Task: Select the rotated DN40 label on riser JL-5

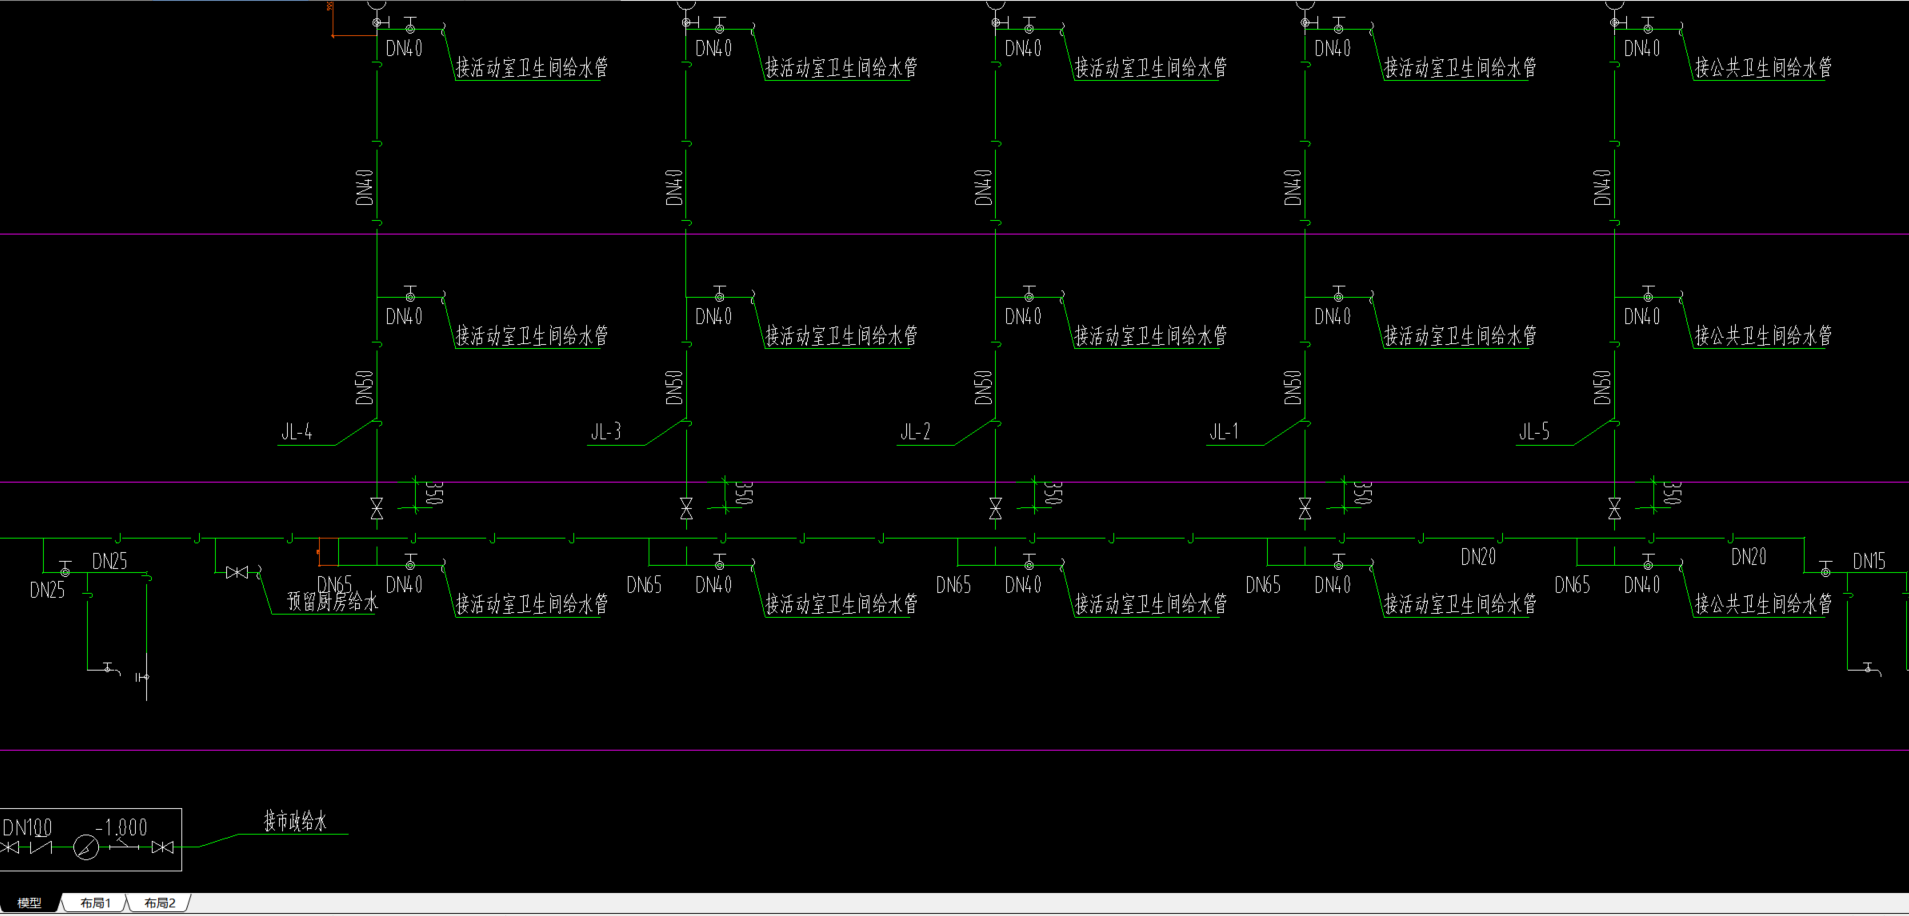Action: 1602,187
